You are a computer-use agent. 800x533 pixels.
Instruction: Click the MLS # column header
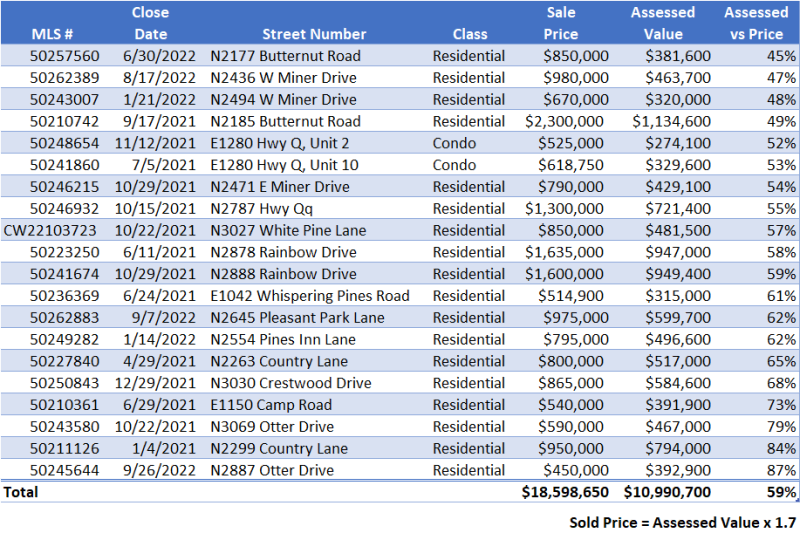[52, 34]
